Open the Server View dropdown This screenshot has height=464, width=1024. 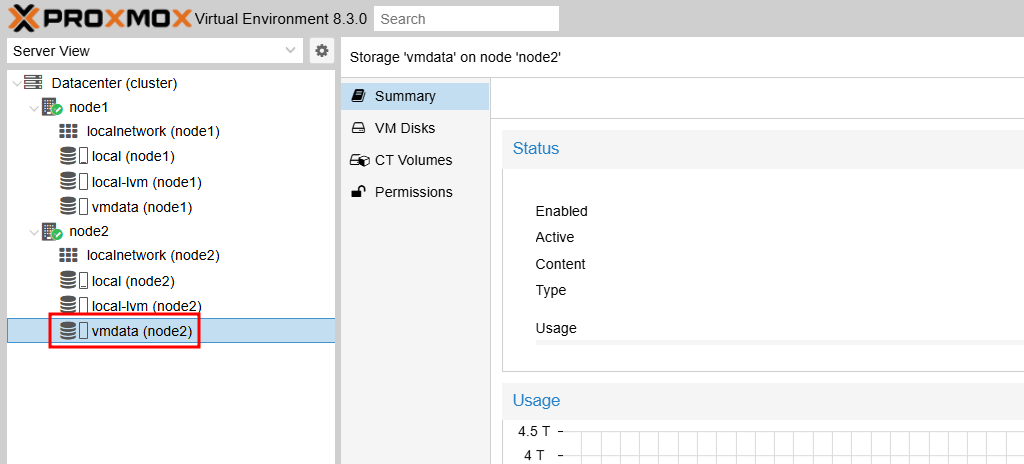coord(155,51)
